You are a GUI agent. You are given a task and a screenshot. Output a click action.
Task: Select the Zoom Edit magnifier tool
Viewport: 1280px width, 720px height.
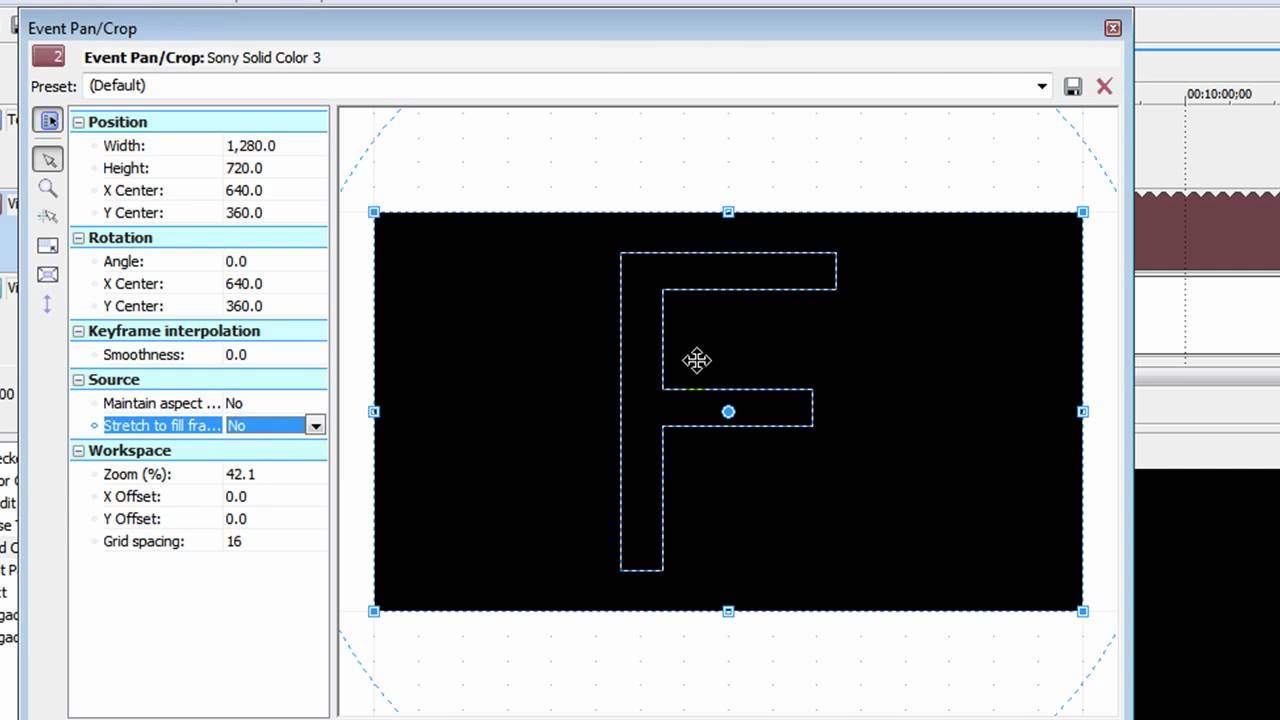[48, 188]
